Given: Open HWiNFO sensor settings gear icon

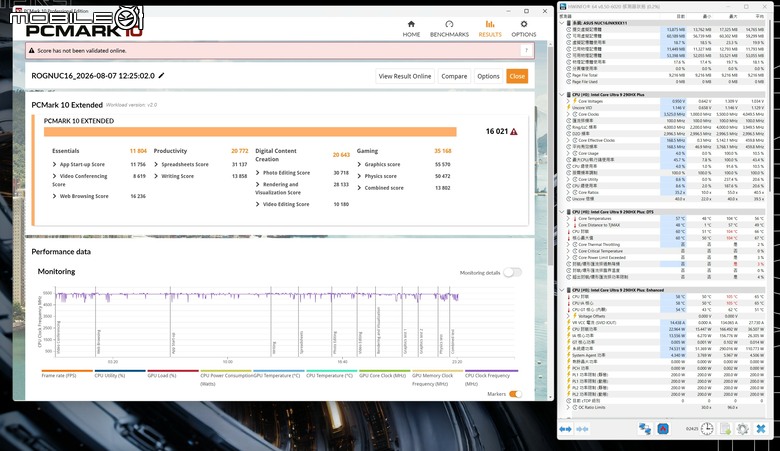Looking at the screenshot, I should click(743, 429).
